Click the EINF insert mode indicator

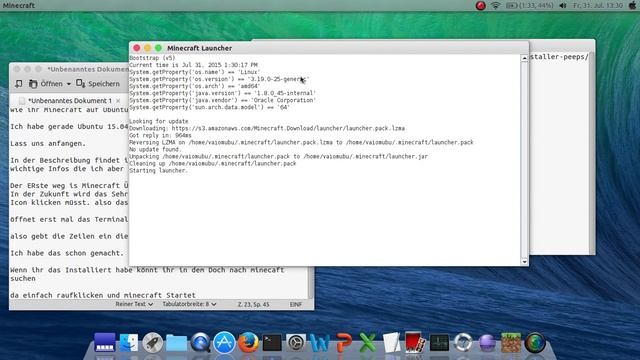(296, 304)
